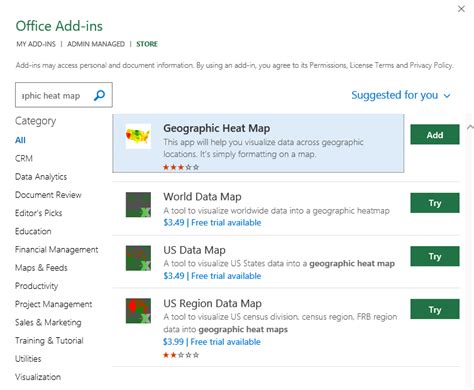The image size is (474, 390).
Task: Open the World Data Map title
Action: [x=202, y=197]
